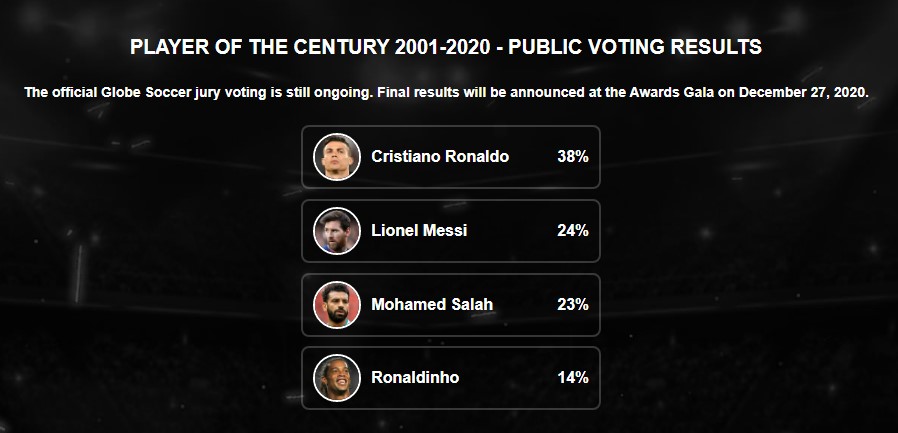Click Ronaldinho's avatar photo
This screenshot has width=898, height=433.
[x=337, y=378]
